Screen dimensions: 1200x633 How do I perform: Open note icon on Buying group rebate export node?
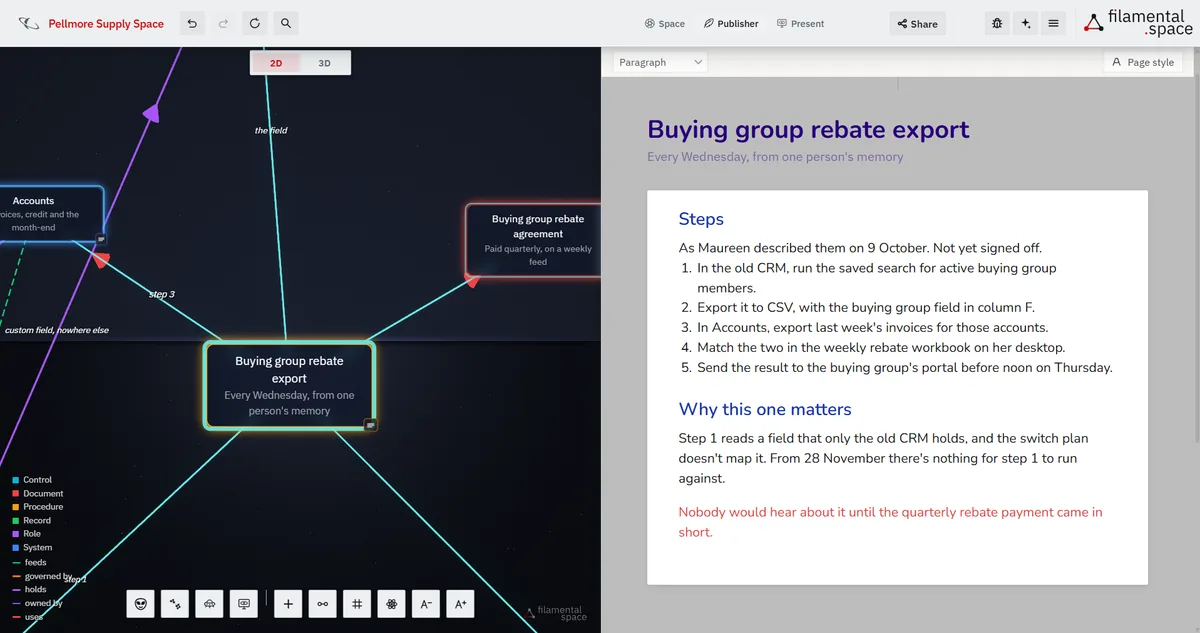pyautogui.click(x=370, y=425)
